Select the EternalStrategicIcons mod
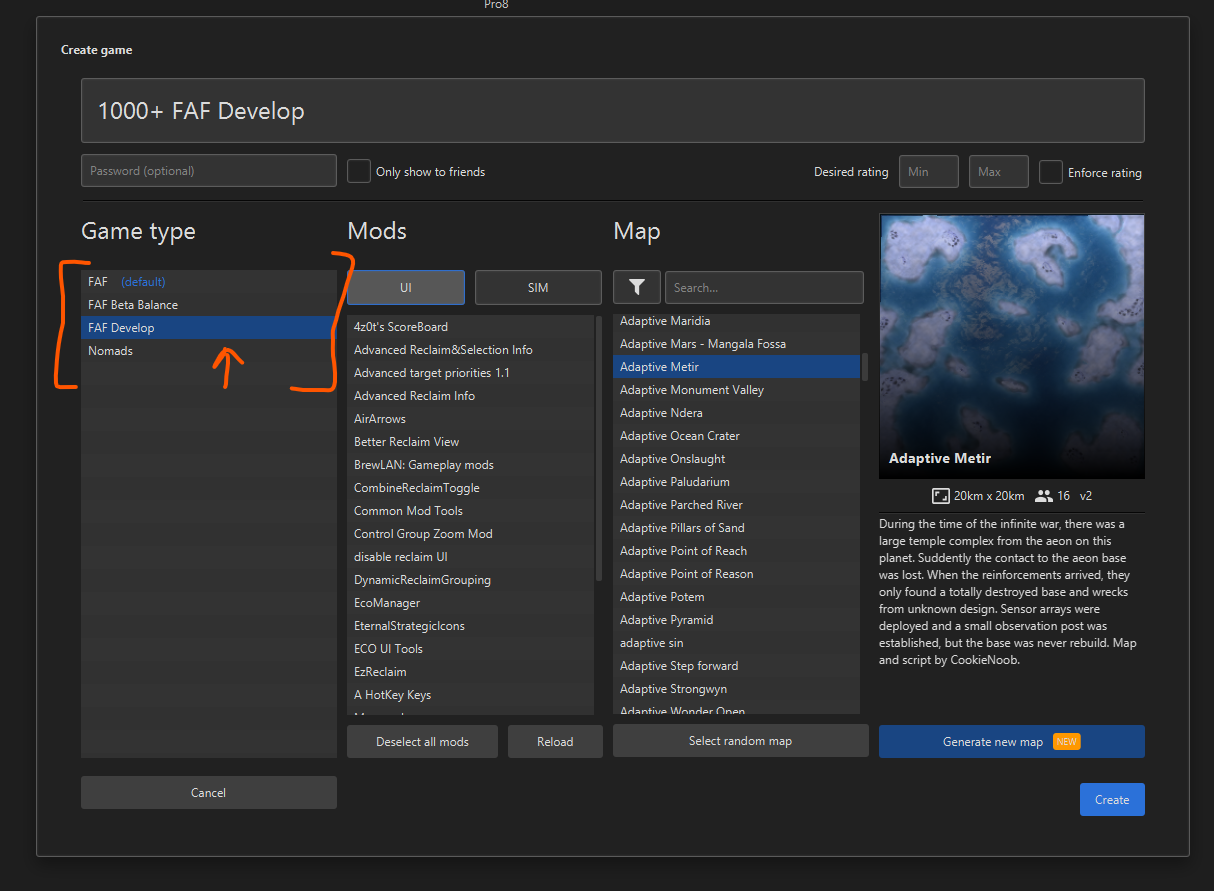The height and width of the screenshot is (891, 1214). tap(470, 626)
